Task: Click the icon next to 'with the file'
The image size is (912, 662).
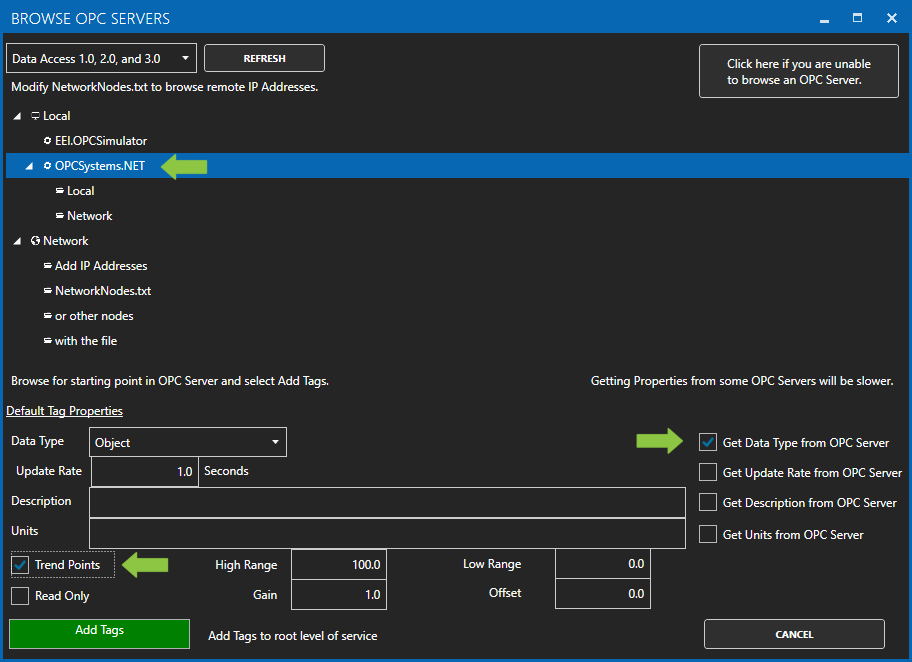Action: pos(47,341)
